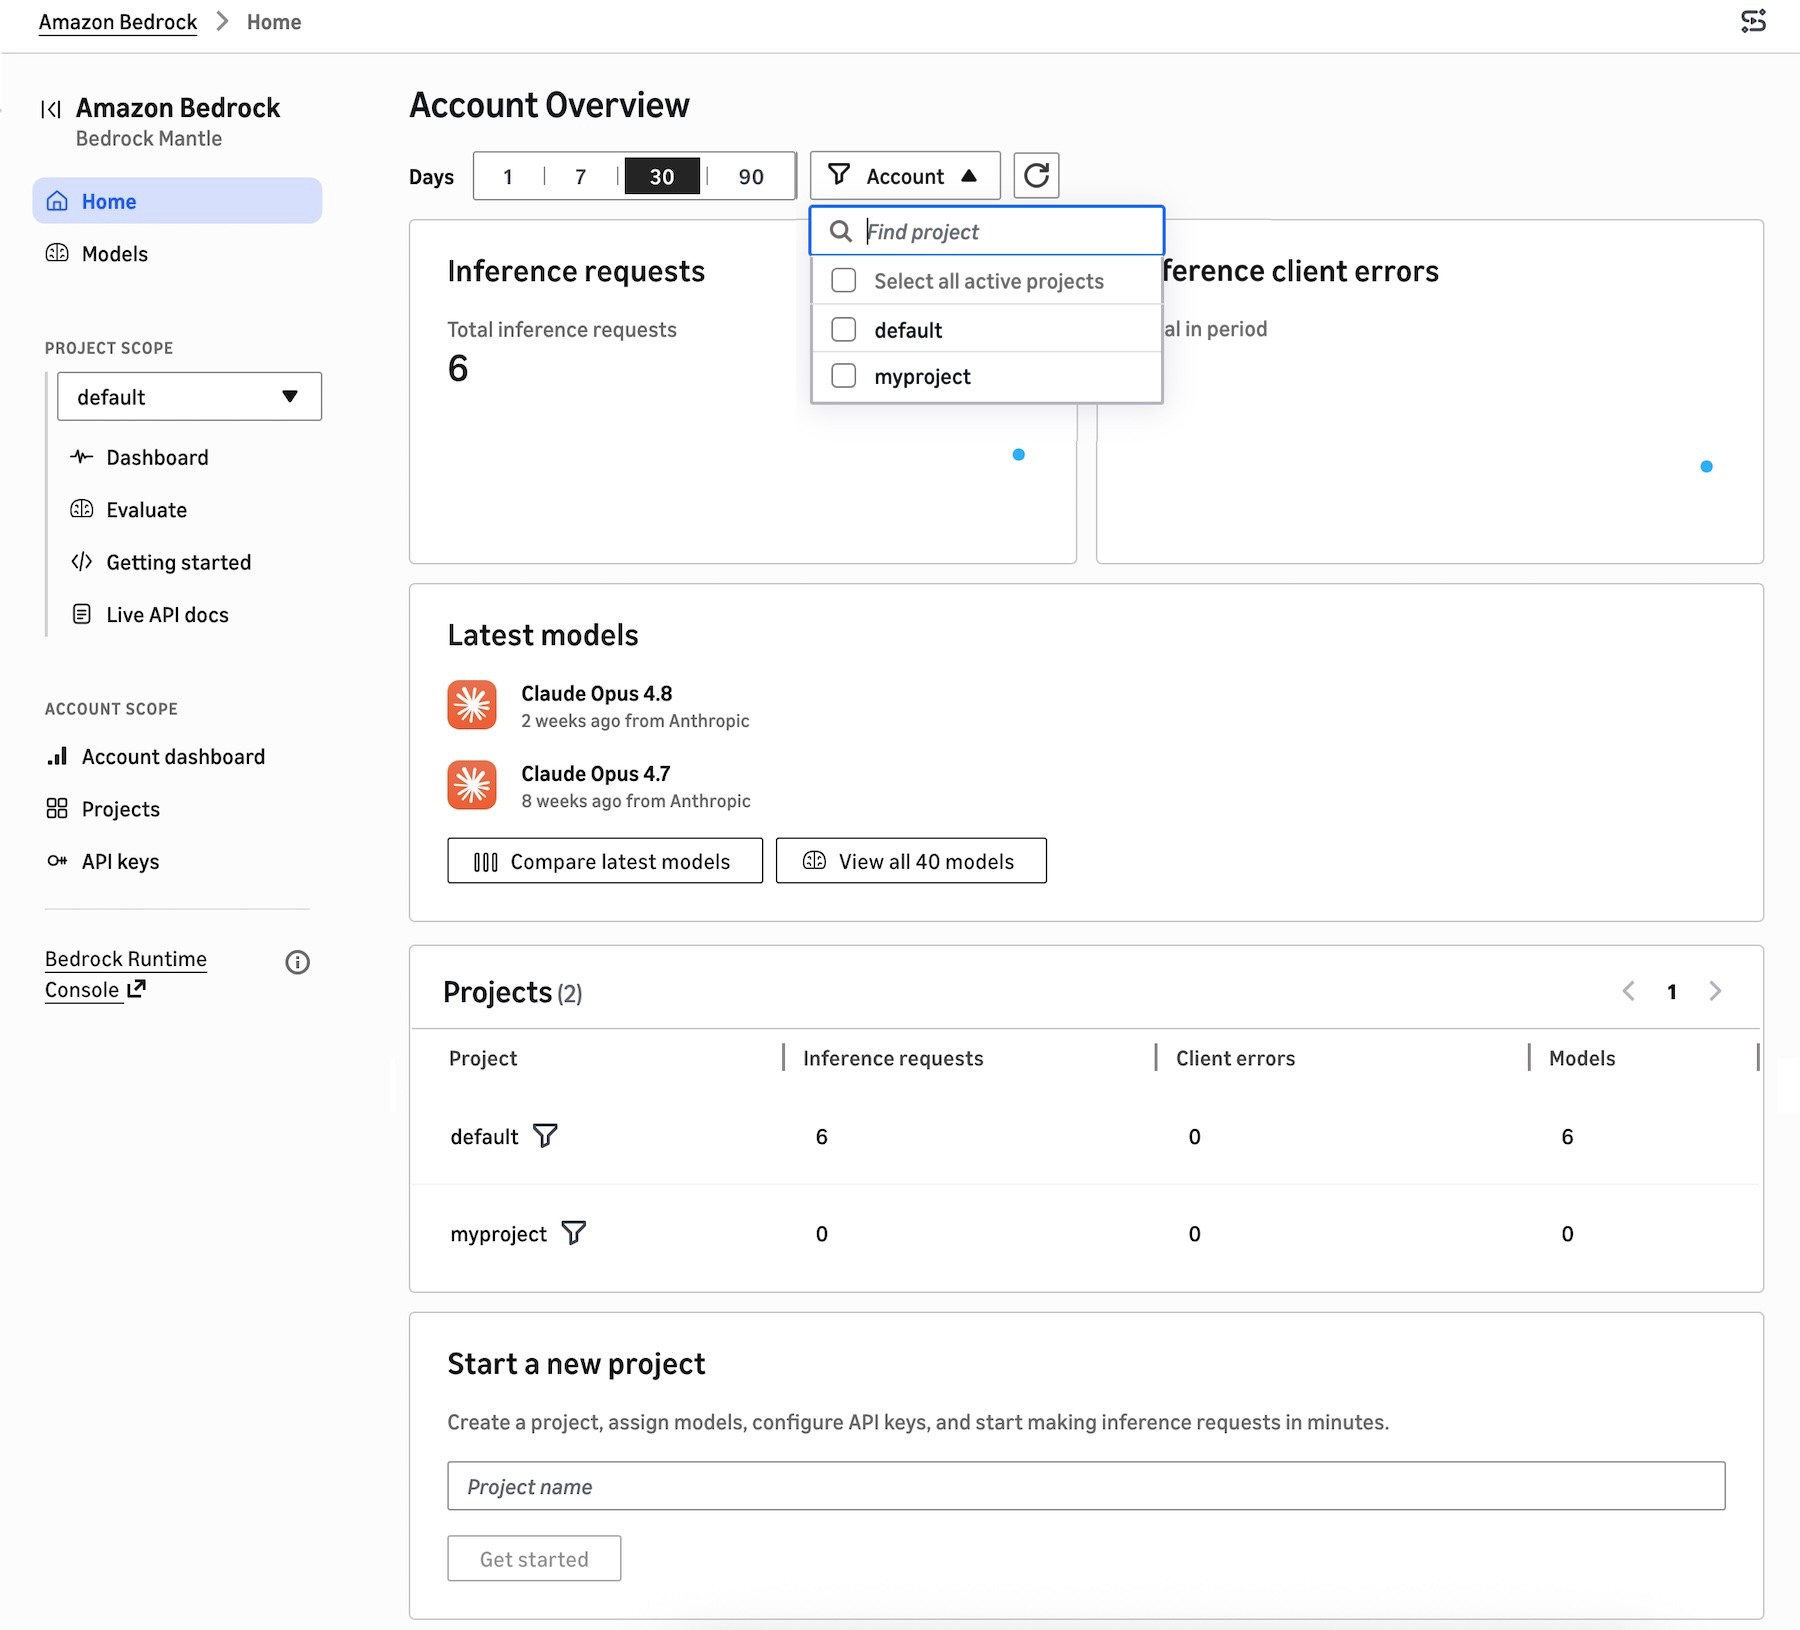Open the project scope default dropdown
This screenshot has height=1630, width=1800.
(189, 396)
